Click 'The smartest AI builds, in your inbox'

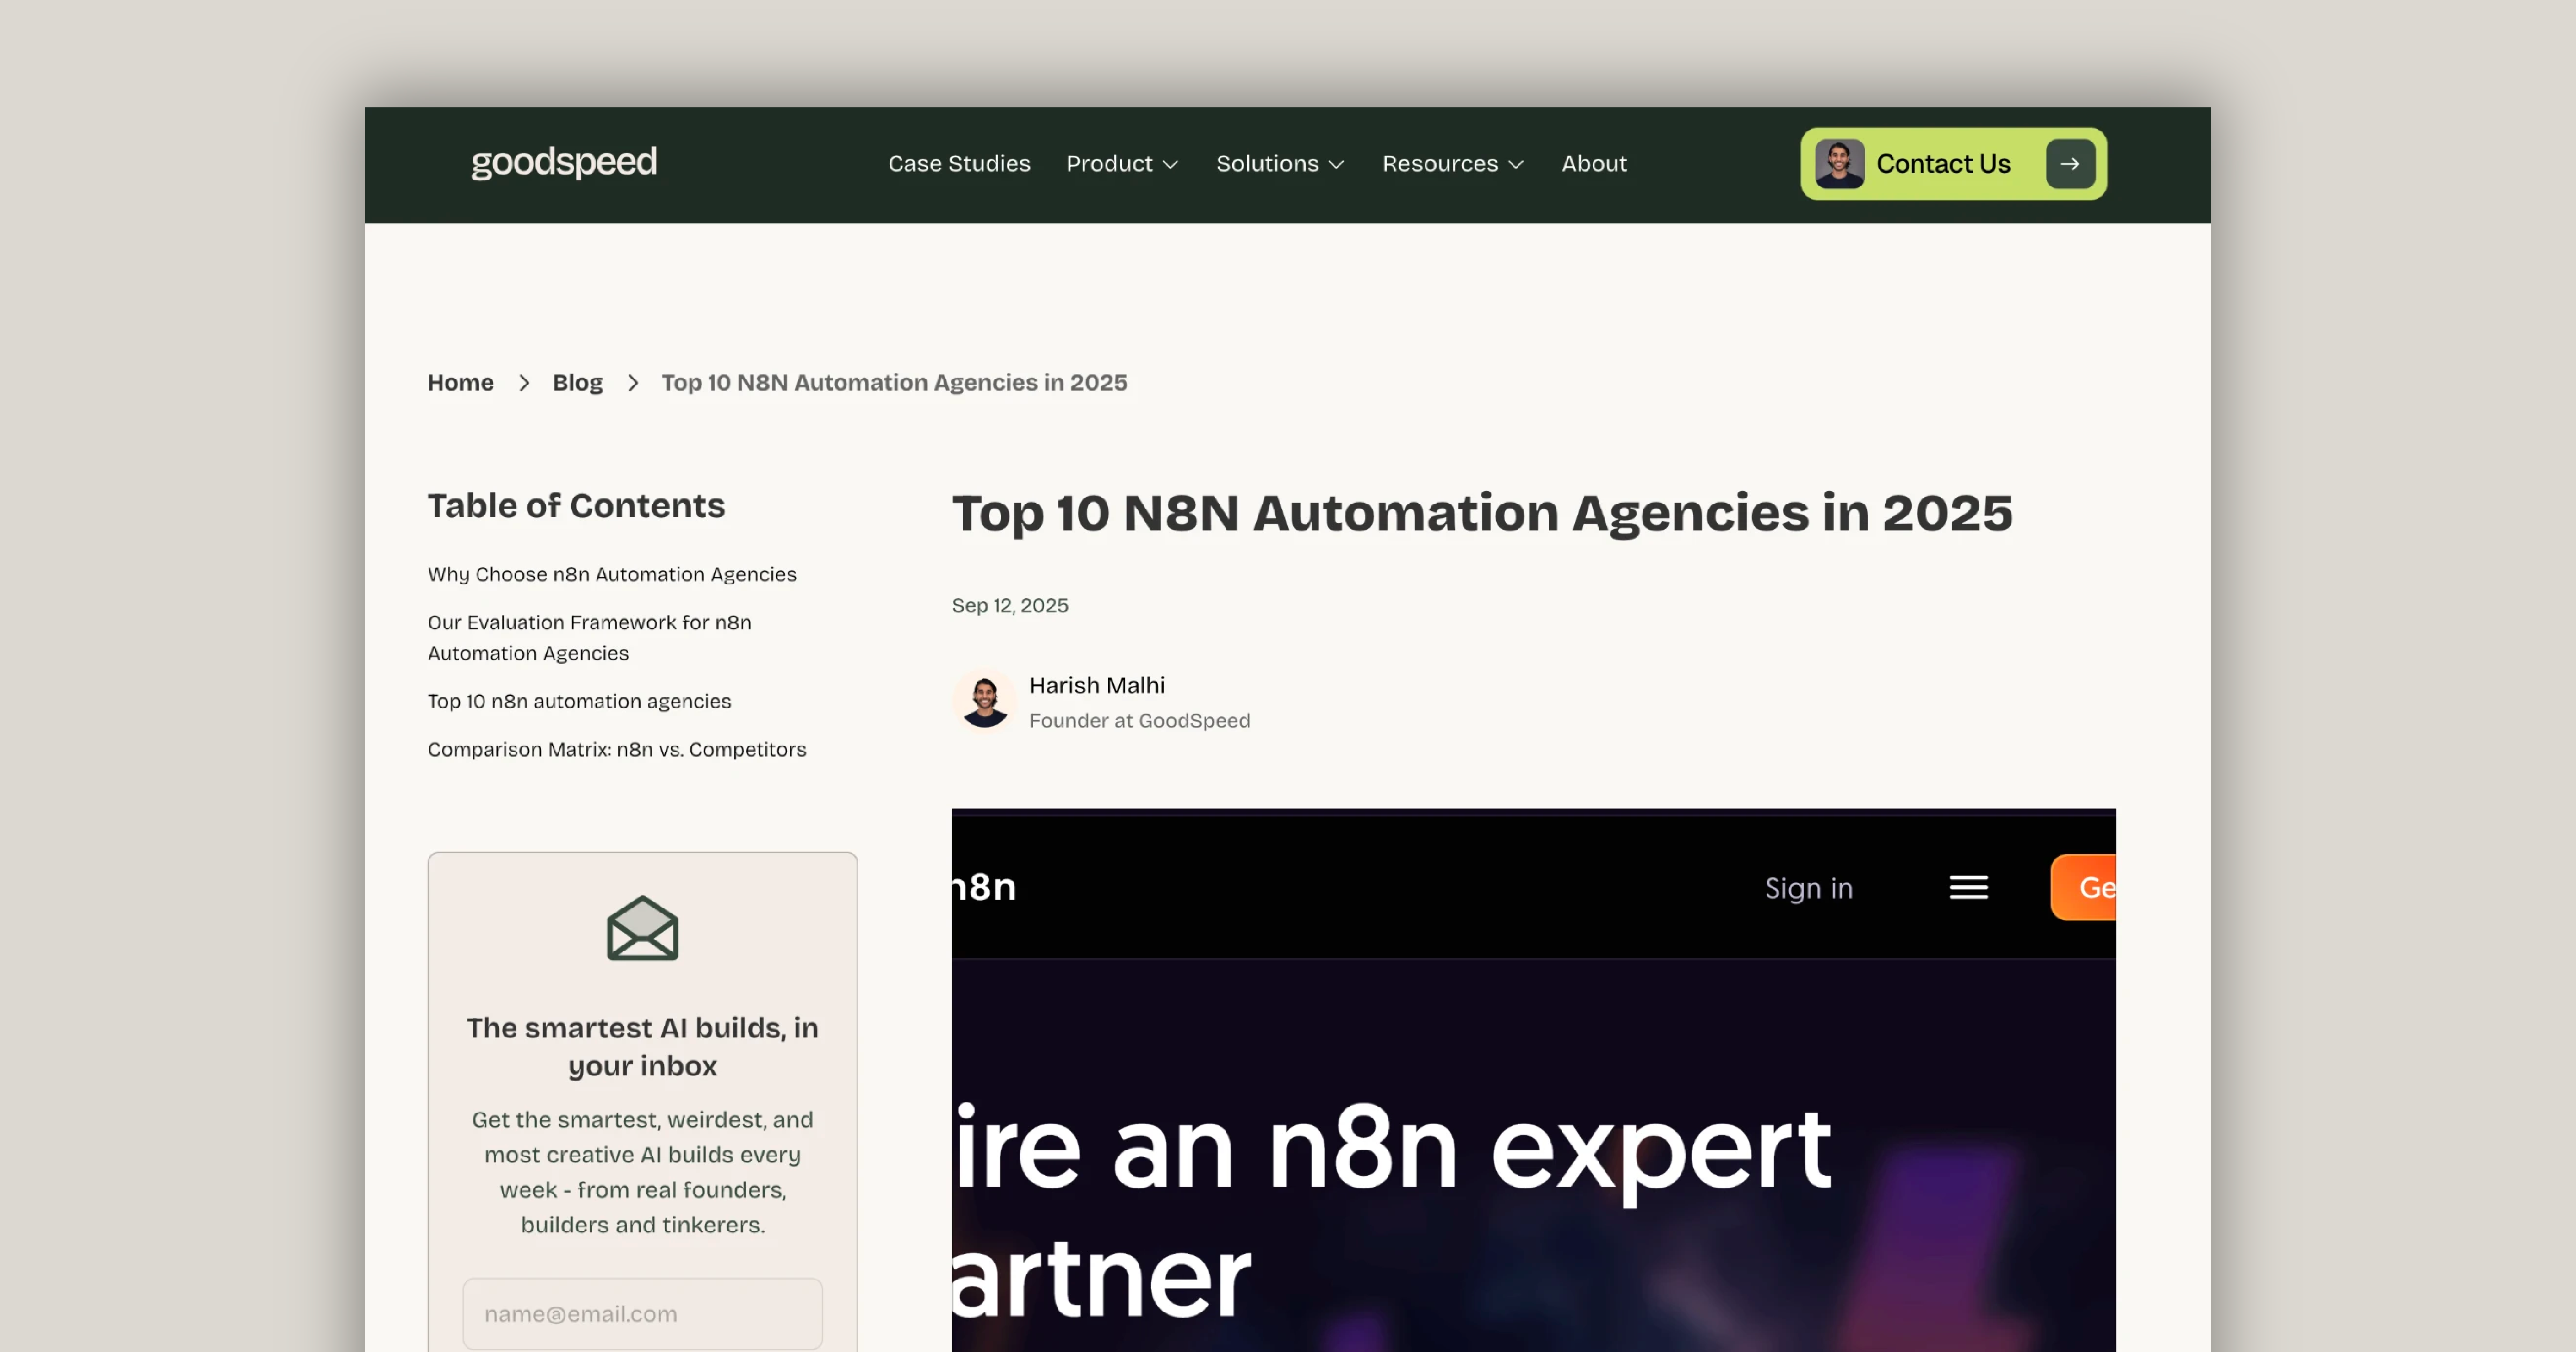(x=642, y=1046)
